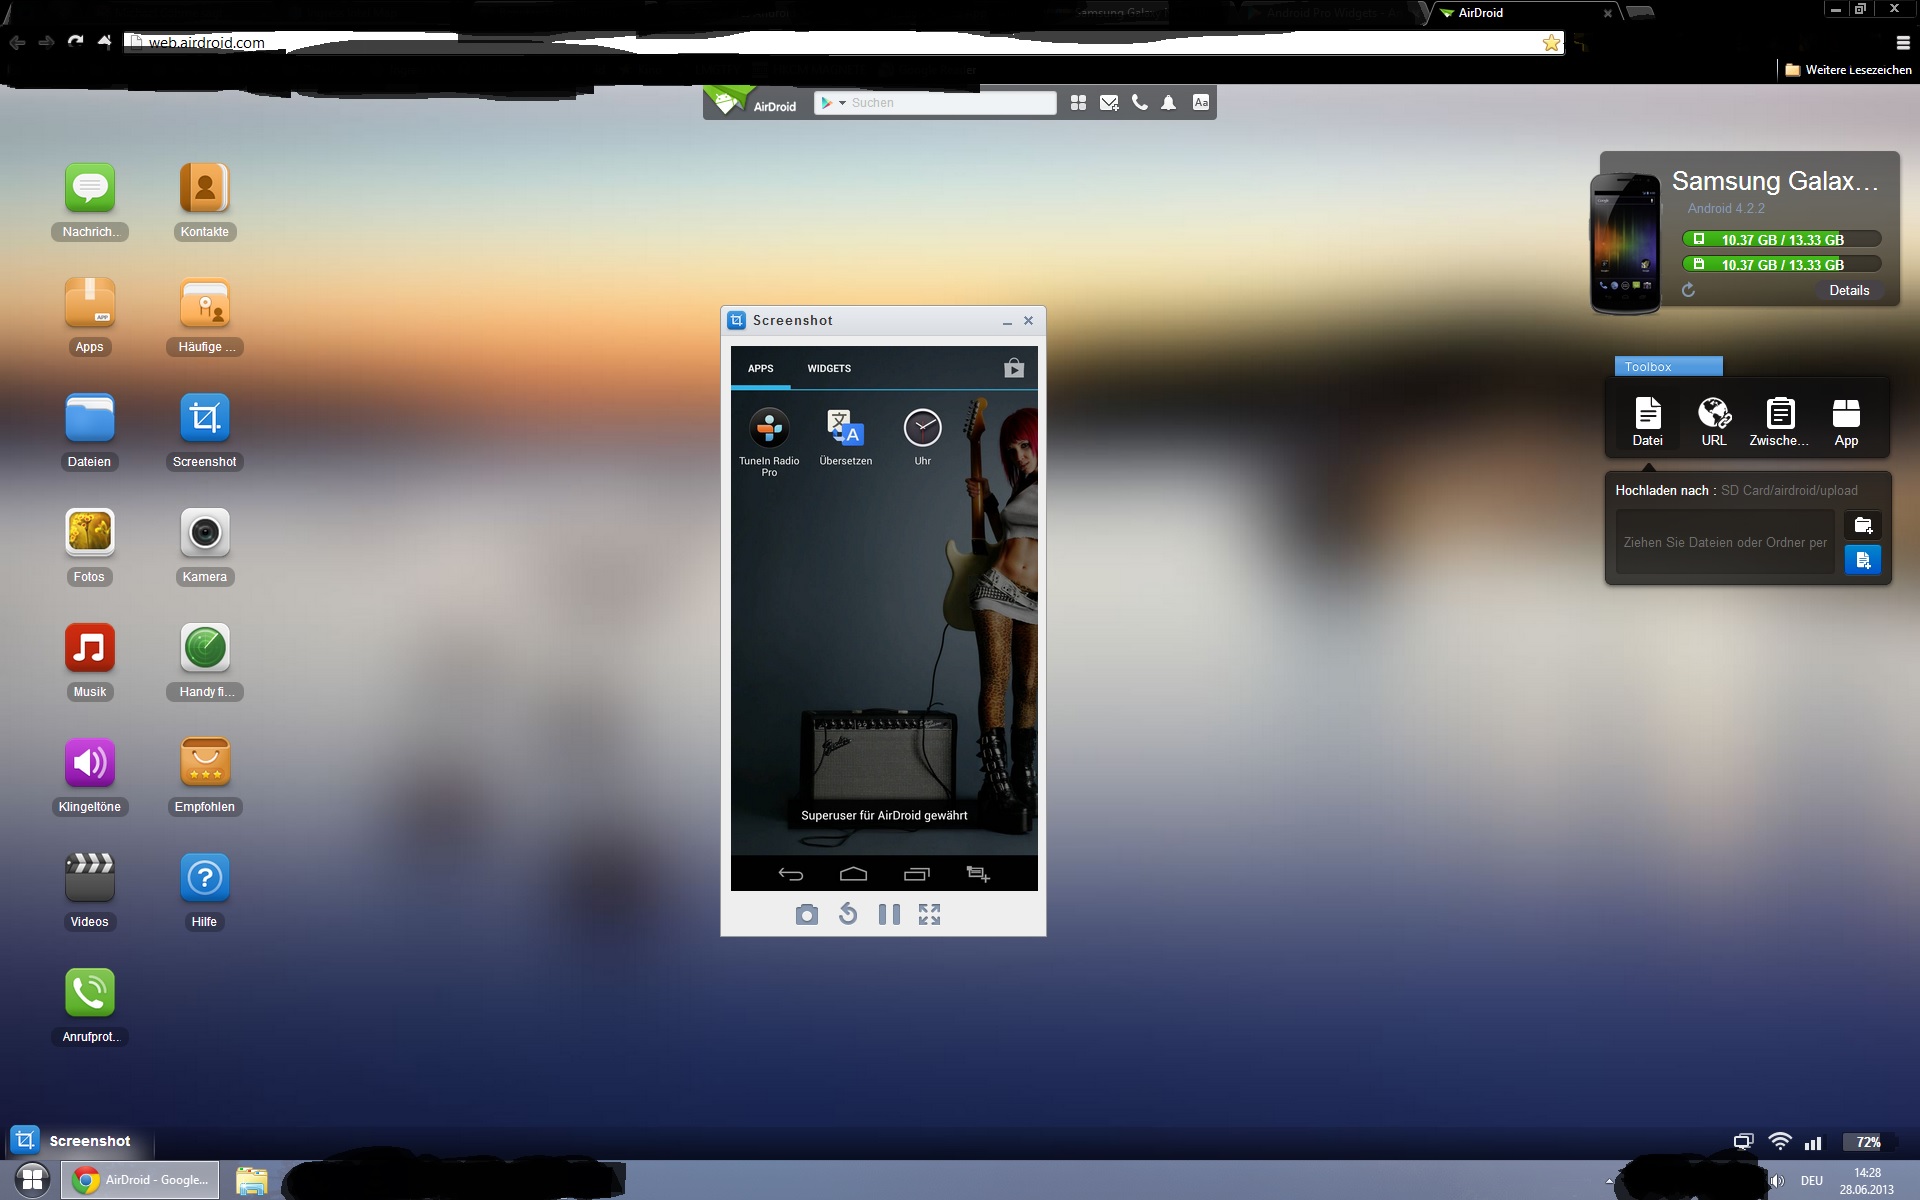The width and height of the screenshot is (1920, 1200).
Task: Open the Chrome menu button
Action: [1903, 43]
